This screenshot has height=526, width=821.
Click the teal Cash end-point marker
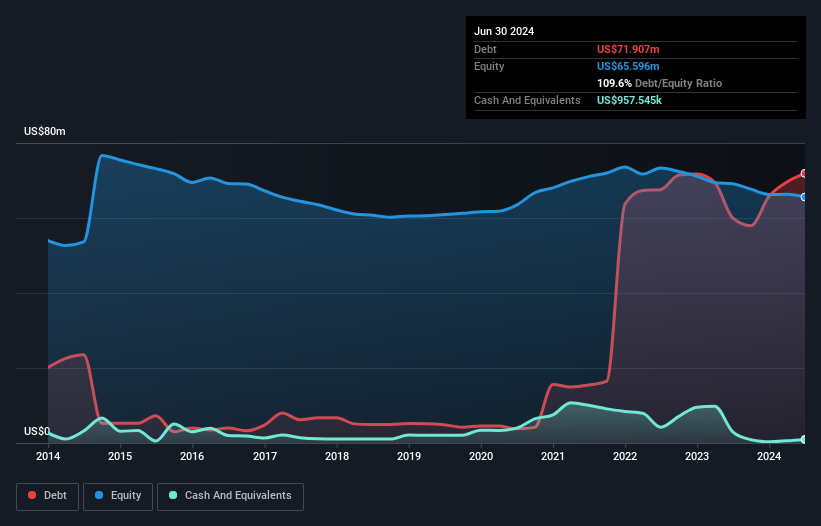[804, 439]
